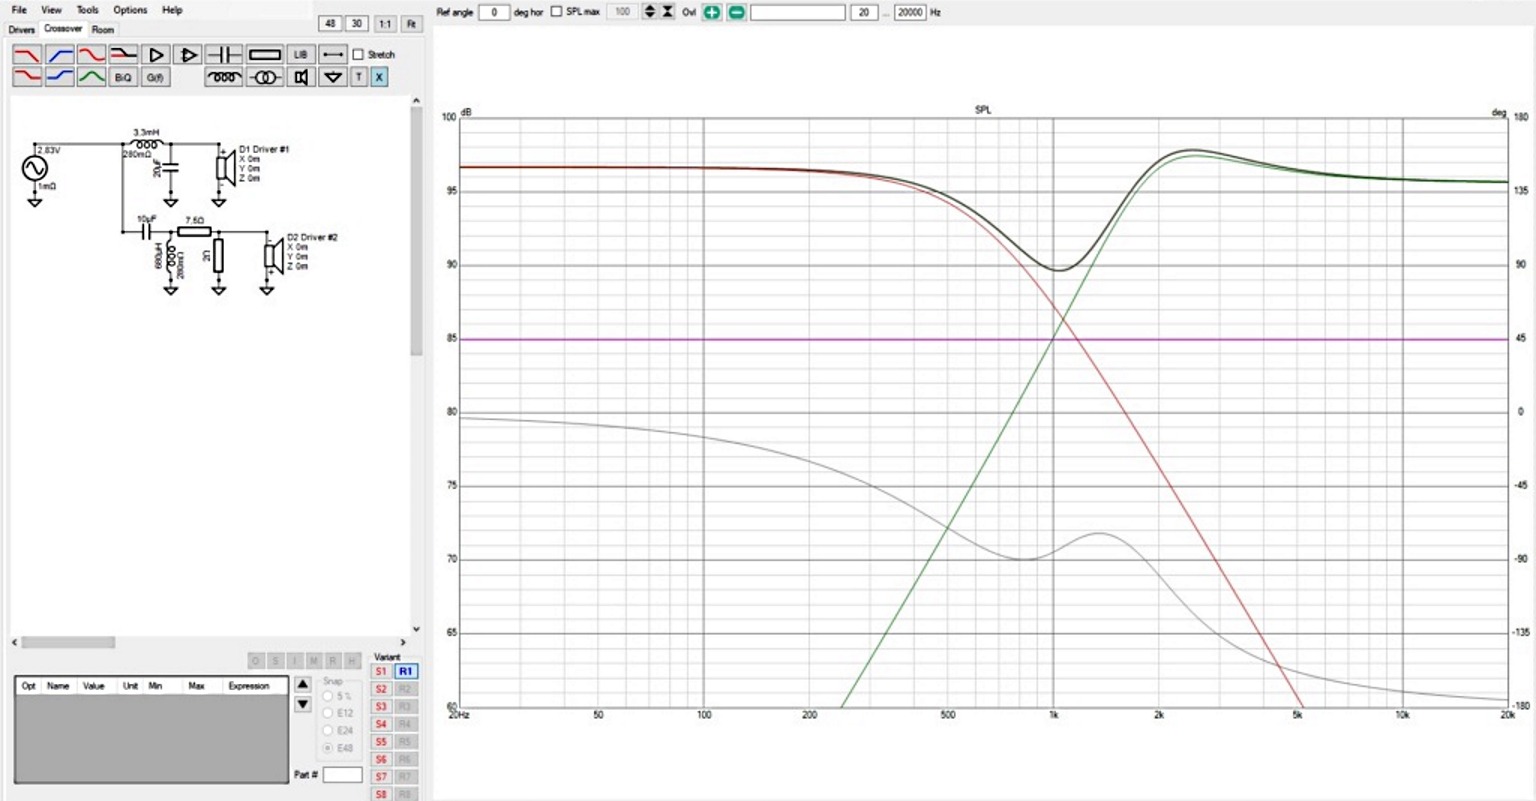1536x801 pixels.
Task: Select the E12 snap radio button
Action: (328, 713)
